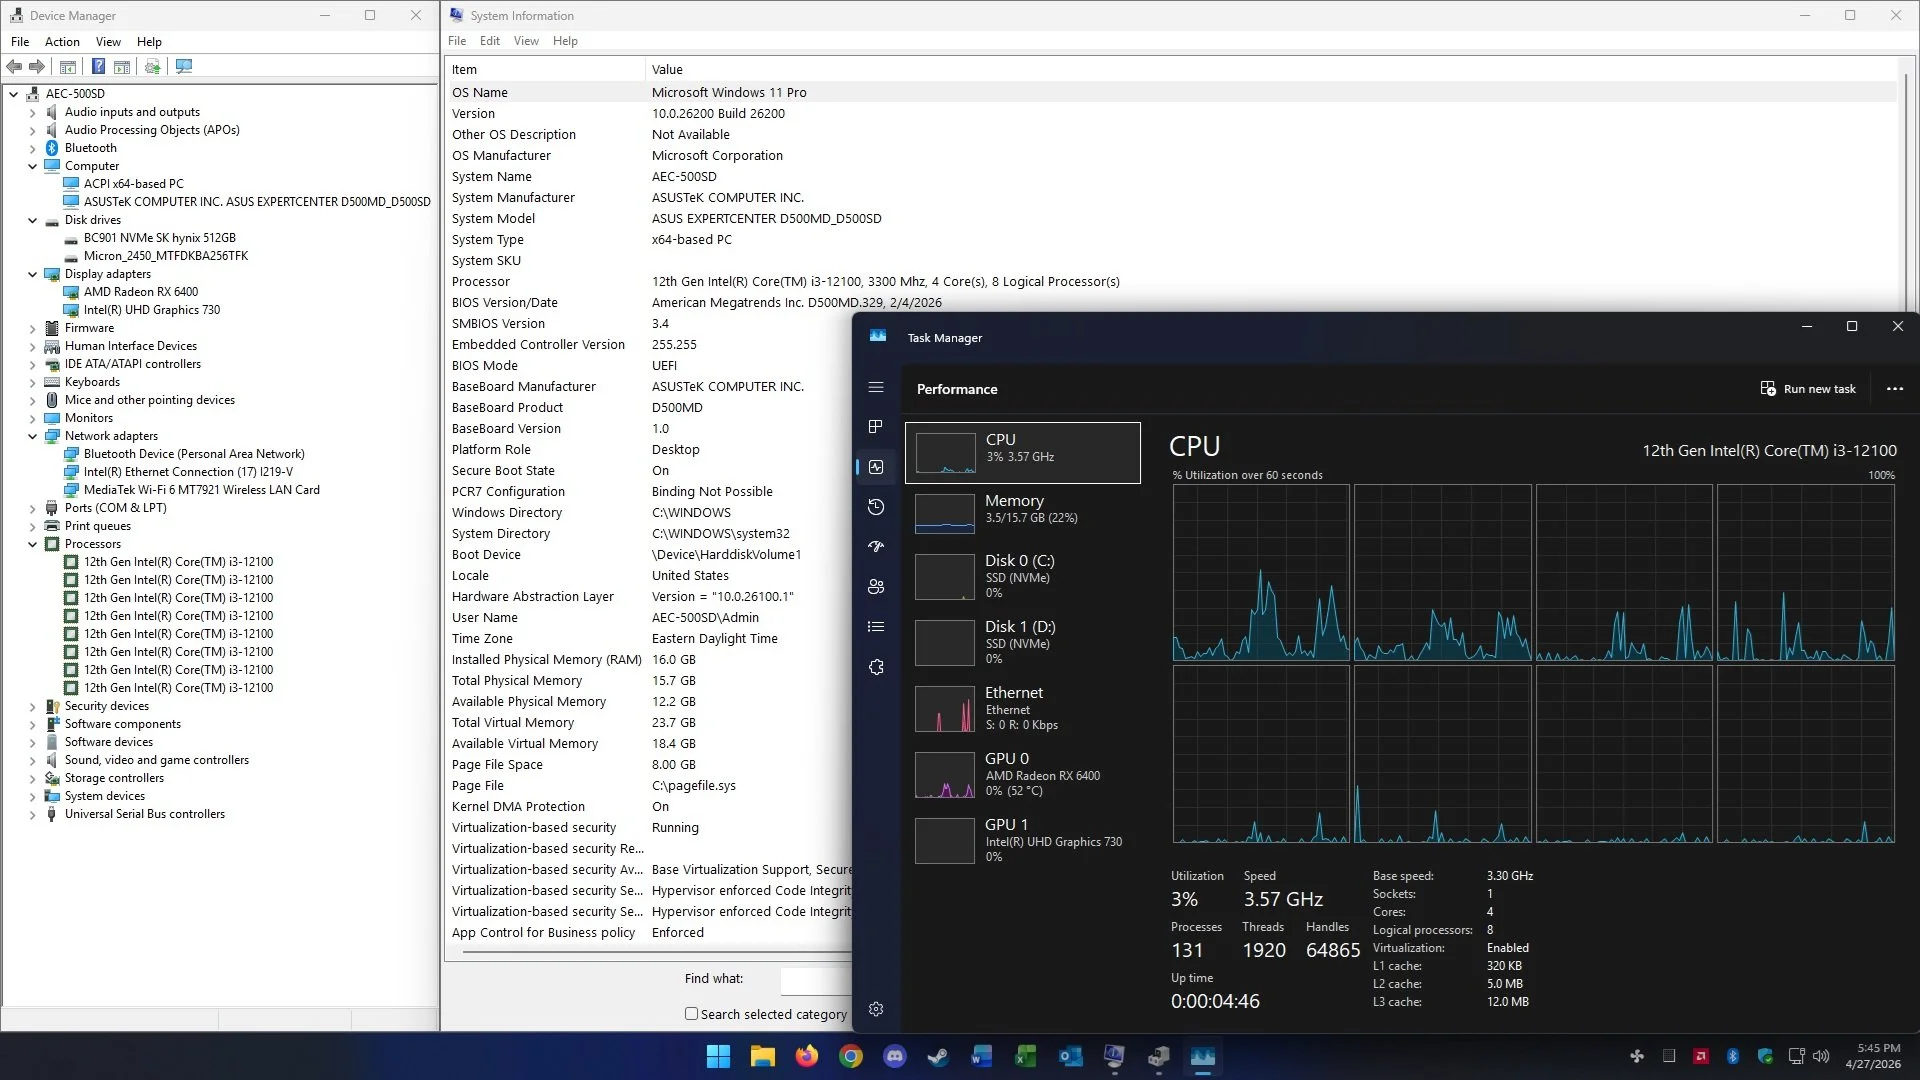Click Scan for hardware changes toolbar icon
1920x1080 pixels.
184,67
